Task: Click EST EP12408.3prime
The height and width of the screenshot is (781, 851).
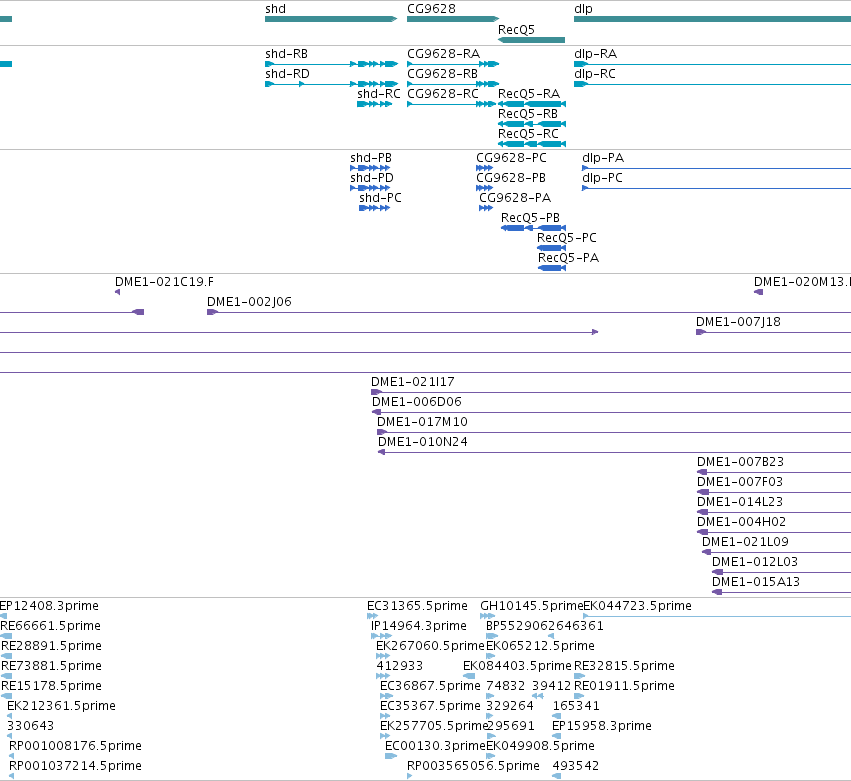Action: (x=3, y=616)
